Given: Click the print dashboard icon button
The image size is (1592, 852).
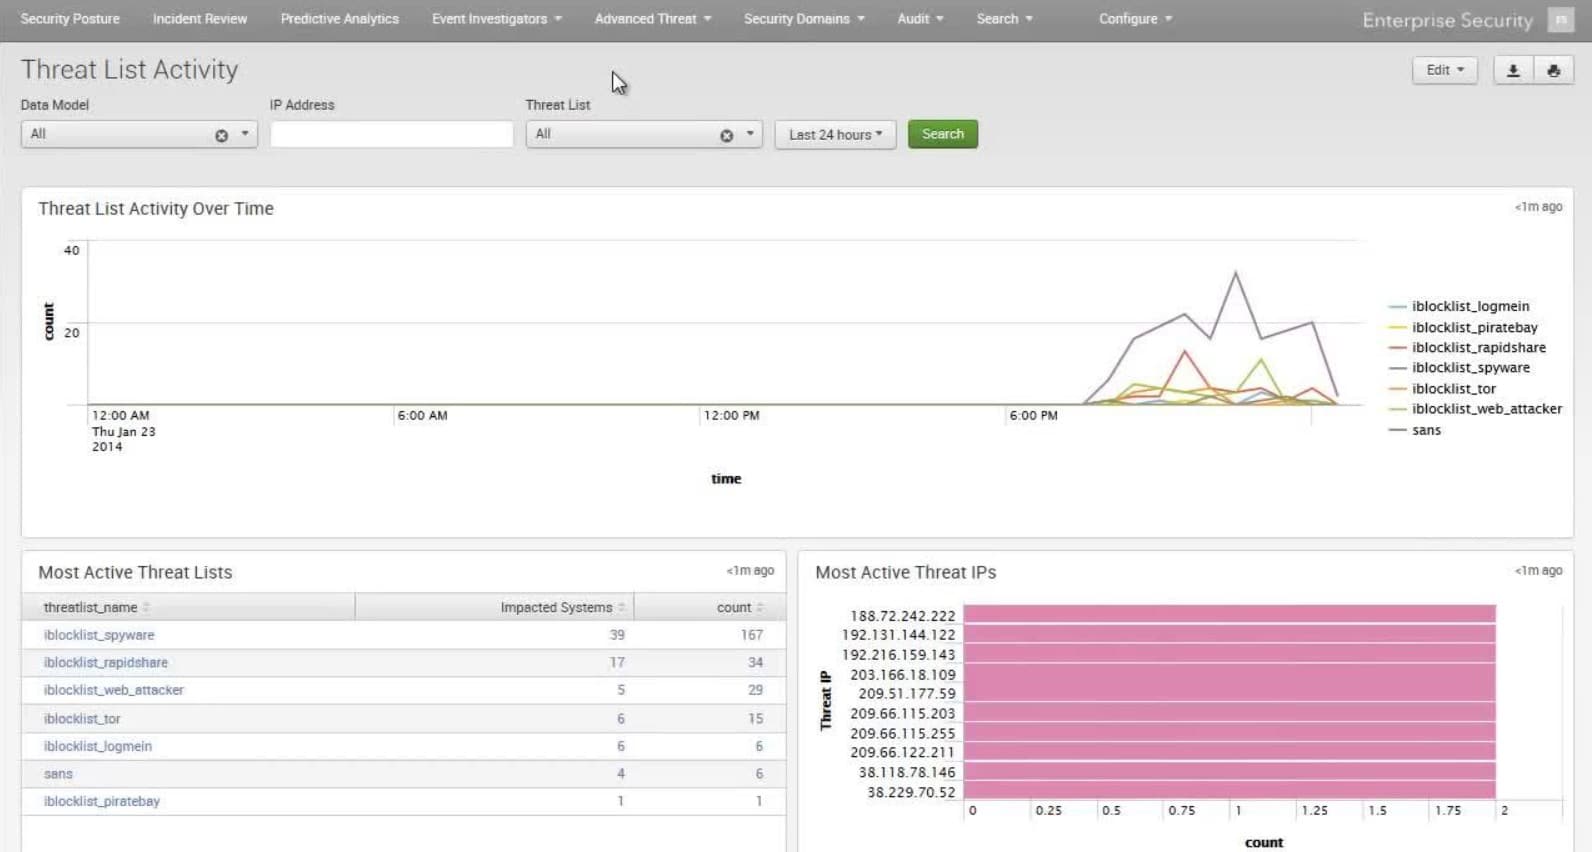Looking at the screenshot, I should (x=1553, y=70).
